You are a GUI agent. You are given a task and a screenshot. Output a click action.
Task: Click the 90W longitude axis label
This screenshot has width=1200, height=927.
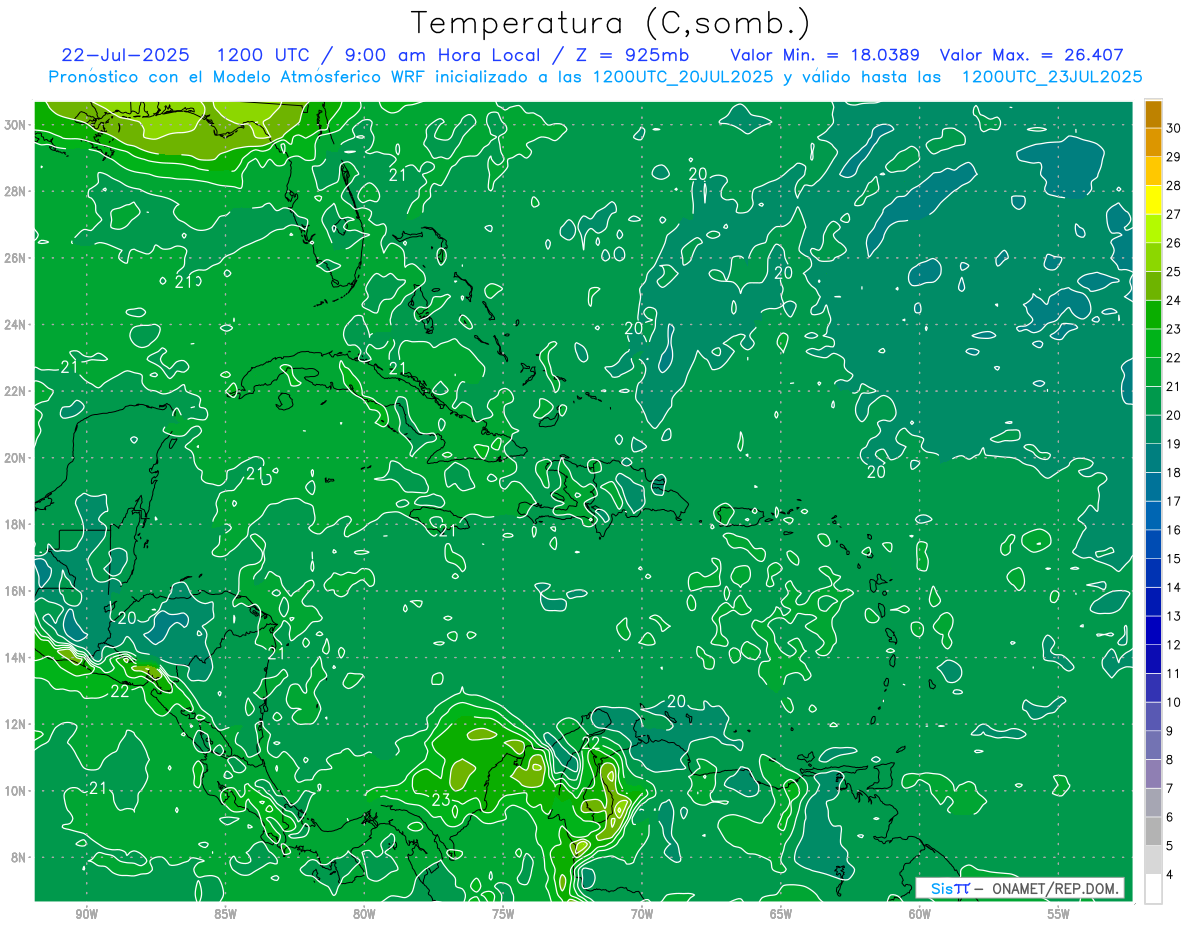pos(86,914)
